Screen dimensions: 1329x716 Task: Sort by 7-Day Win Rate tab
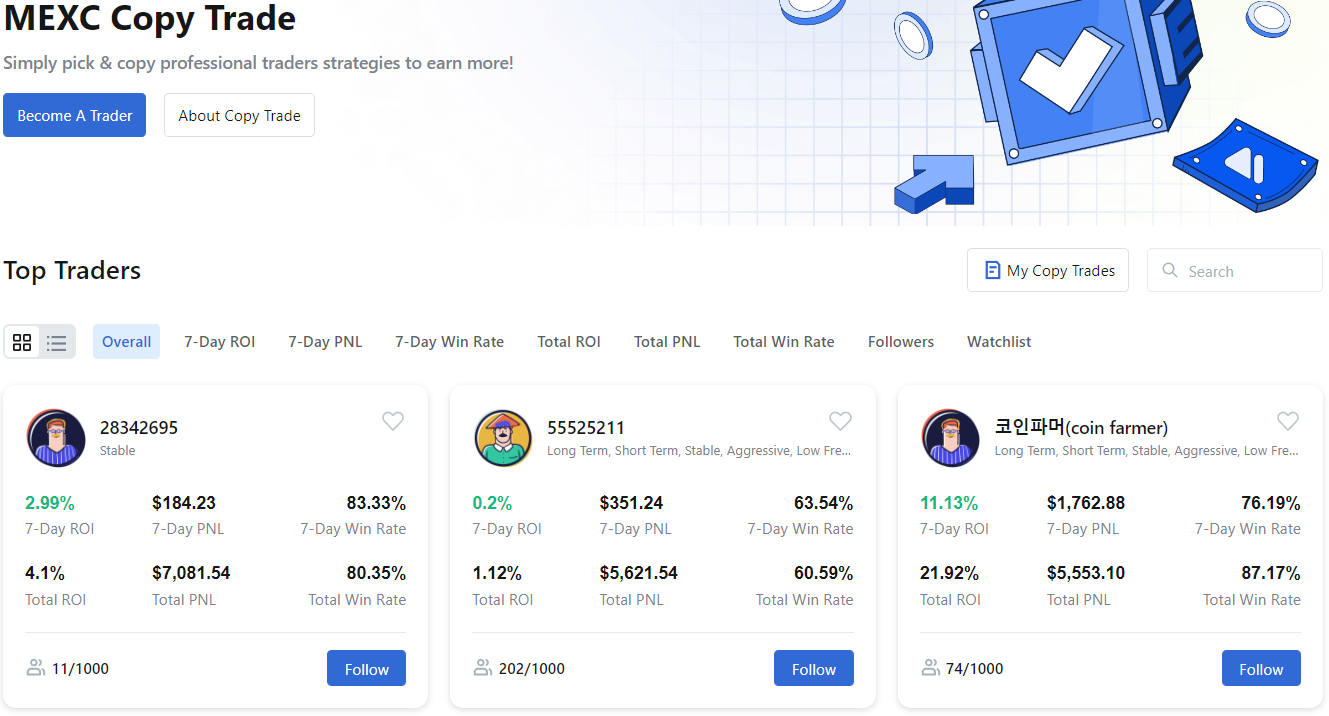click(x=449, y=342)
